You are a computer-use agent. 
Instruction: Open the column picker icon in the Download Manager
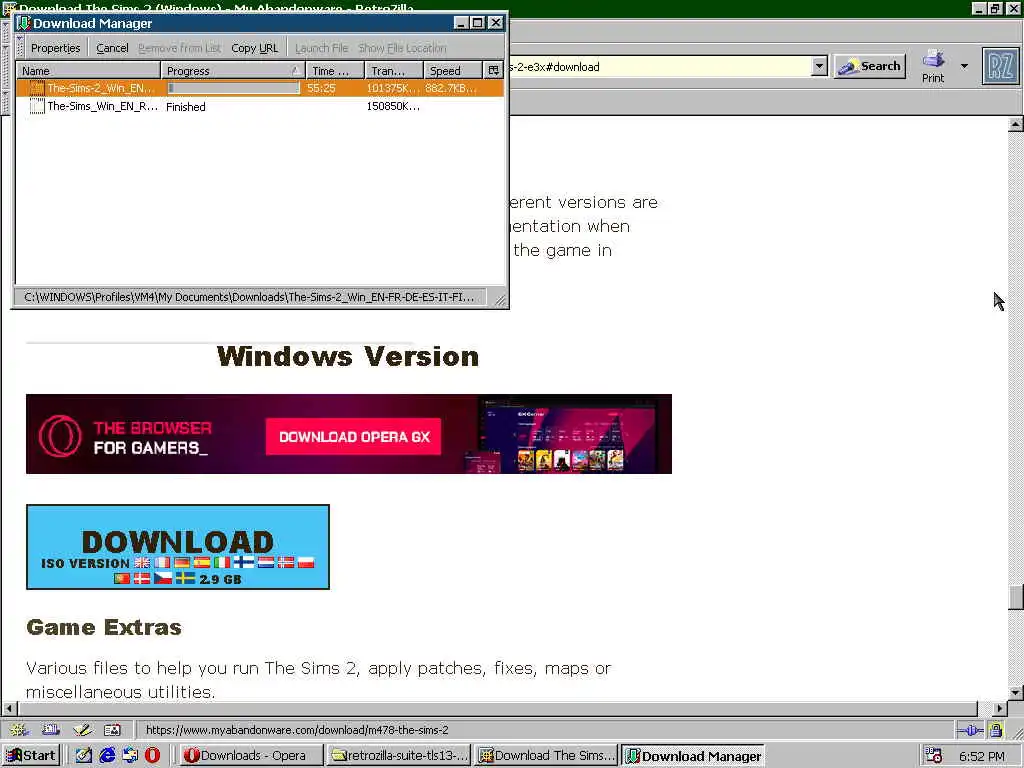[x=493, y=71]
